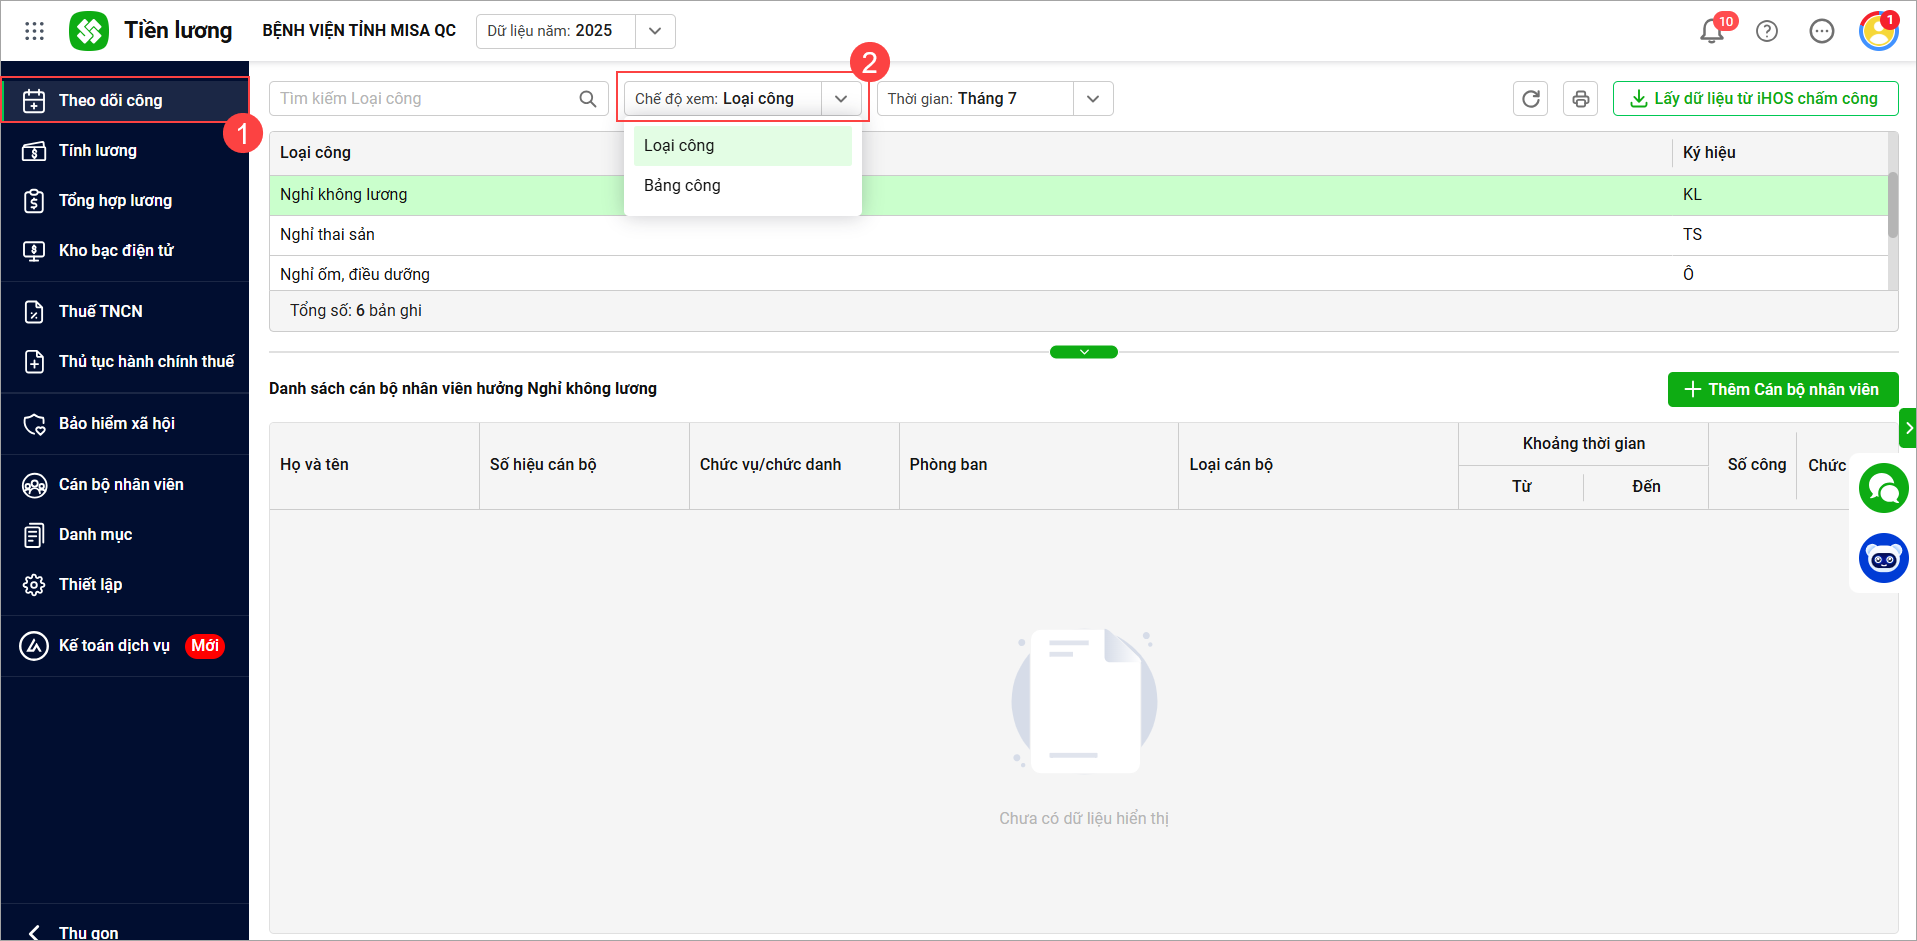Viewport: 1917px width, 941px height.
Task: Click the Kế toán dịch vụ icon
Action: click(34, 646)
